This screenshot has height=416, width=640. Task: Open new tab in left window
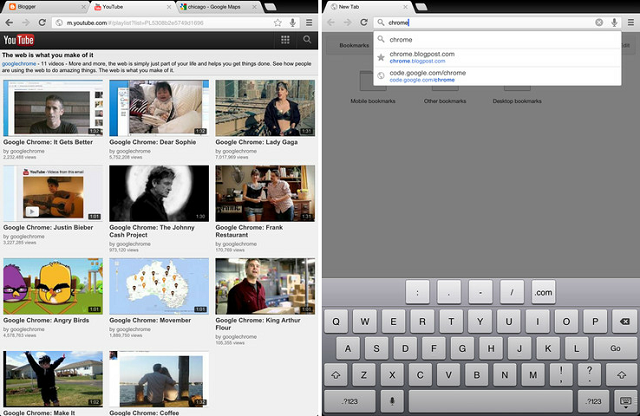[270, 7]
